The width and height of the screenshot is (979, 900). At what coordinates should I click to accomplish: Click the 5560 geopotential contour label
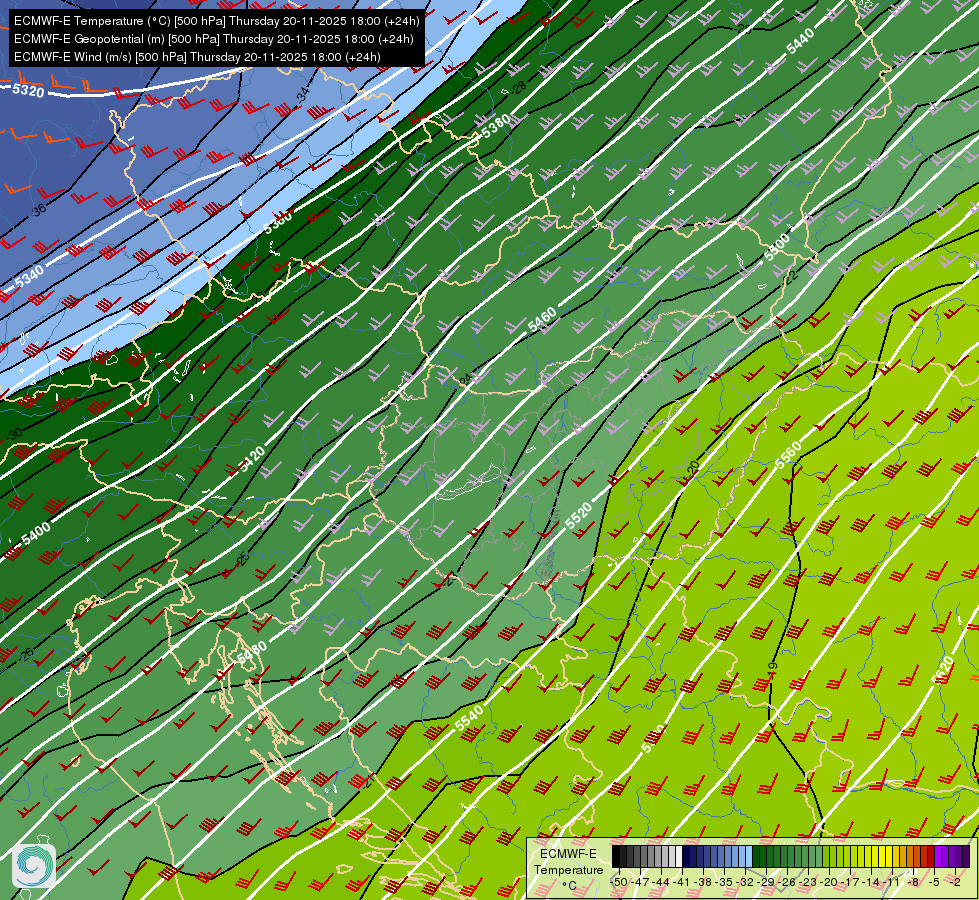click(x=788, y=455)
